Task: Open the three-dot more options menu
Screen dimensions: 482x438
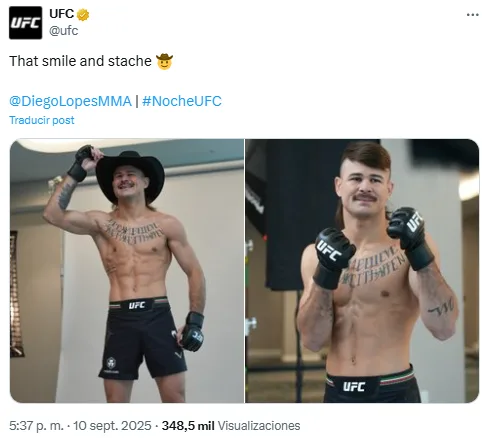Action: (472, 15)
